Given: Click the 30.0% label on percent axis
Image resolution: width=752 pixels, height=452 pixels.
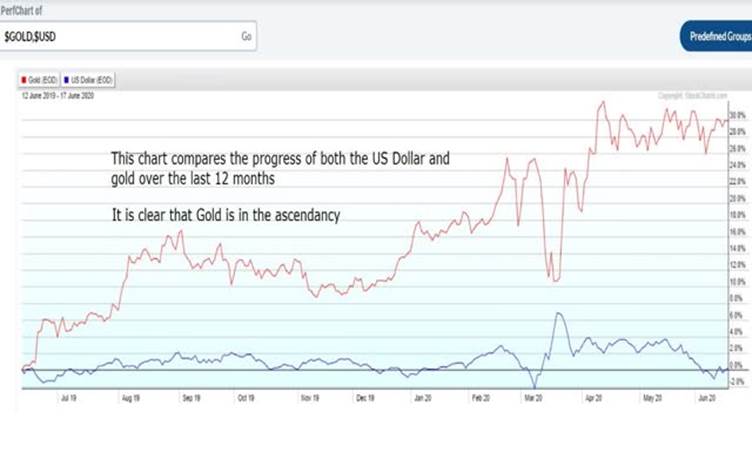Looking at the screenshot, I should click(735, 116).
